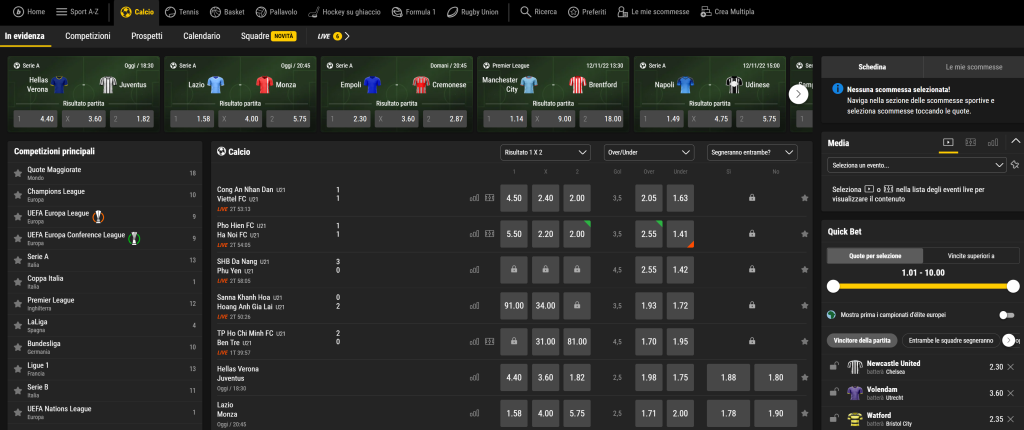Remove Newcastle United quick bet
Image resolution: width=1024 pixels, height=430 pixels.
[1011, 367]
